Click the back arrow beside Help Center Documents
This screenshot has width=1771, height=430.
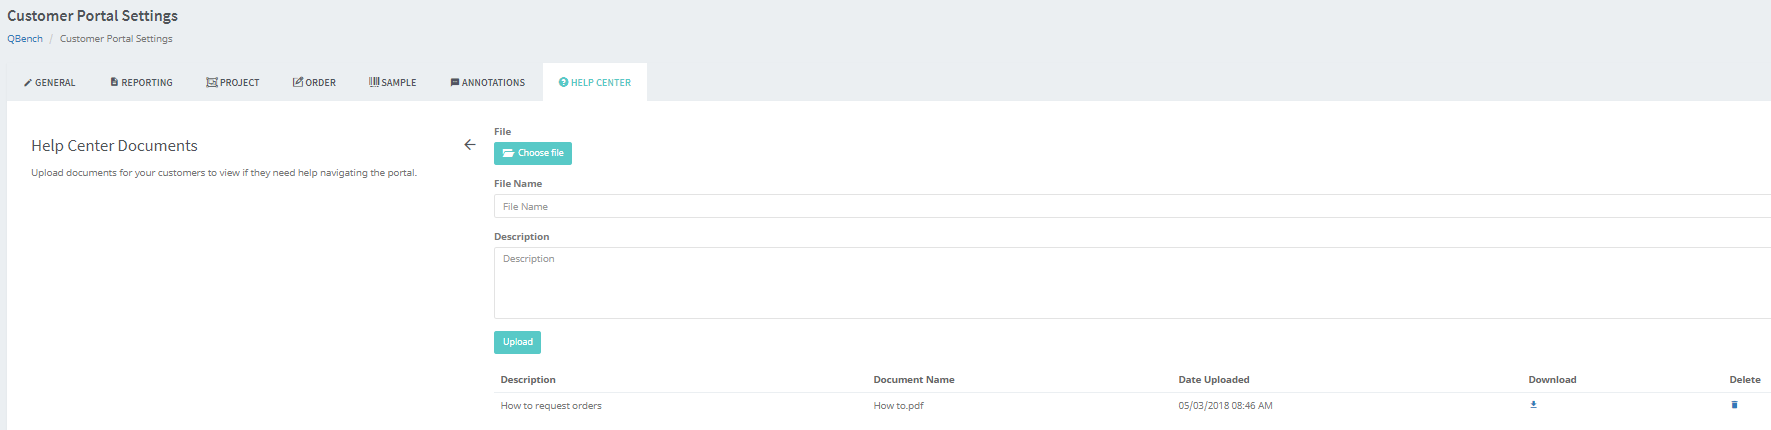coord(469,145)
